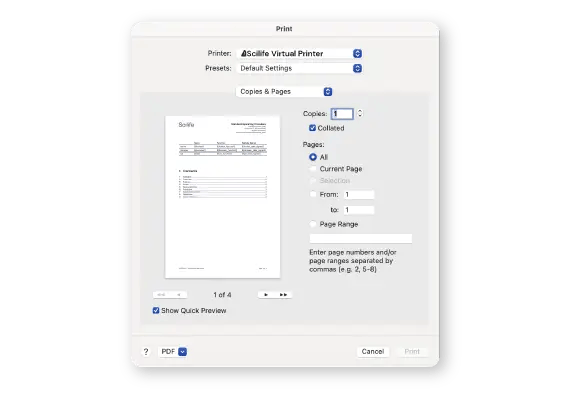Click the '1 of 4' page indicator

point(222,295)
